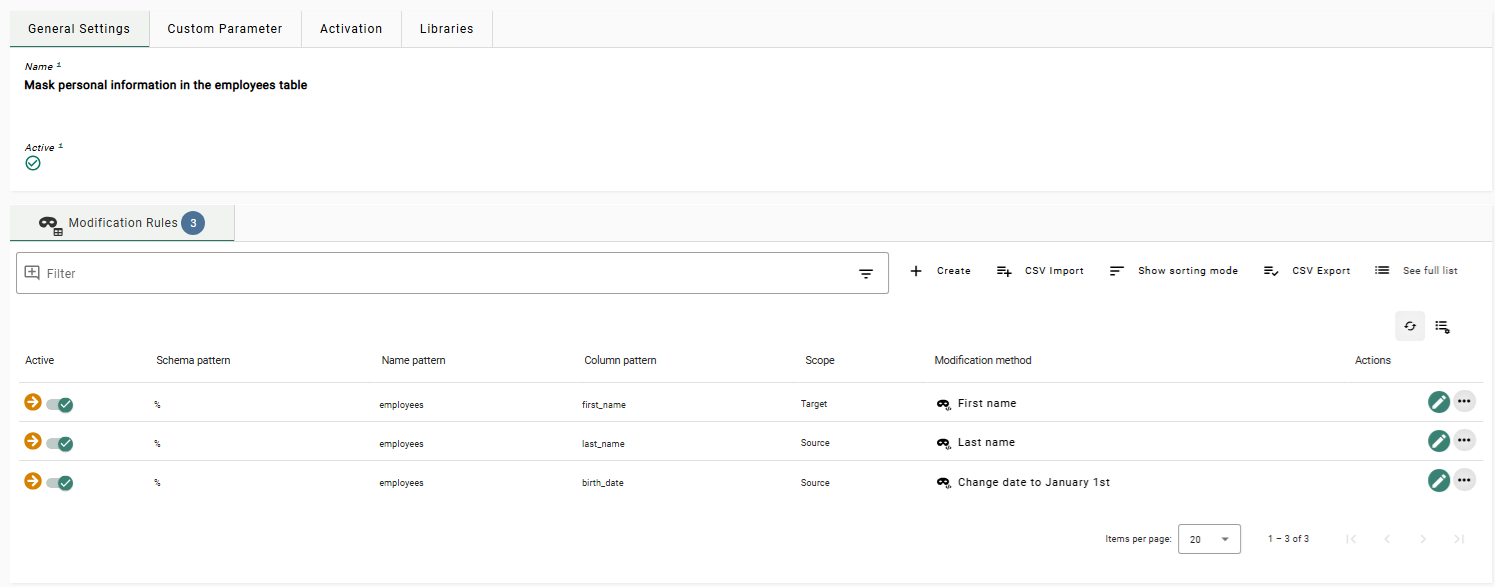Open the Activation tab

(351, 28)
